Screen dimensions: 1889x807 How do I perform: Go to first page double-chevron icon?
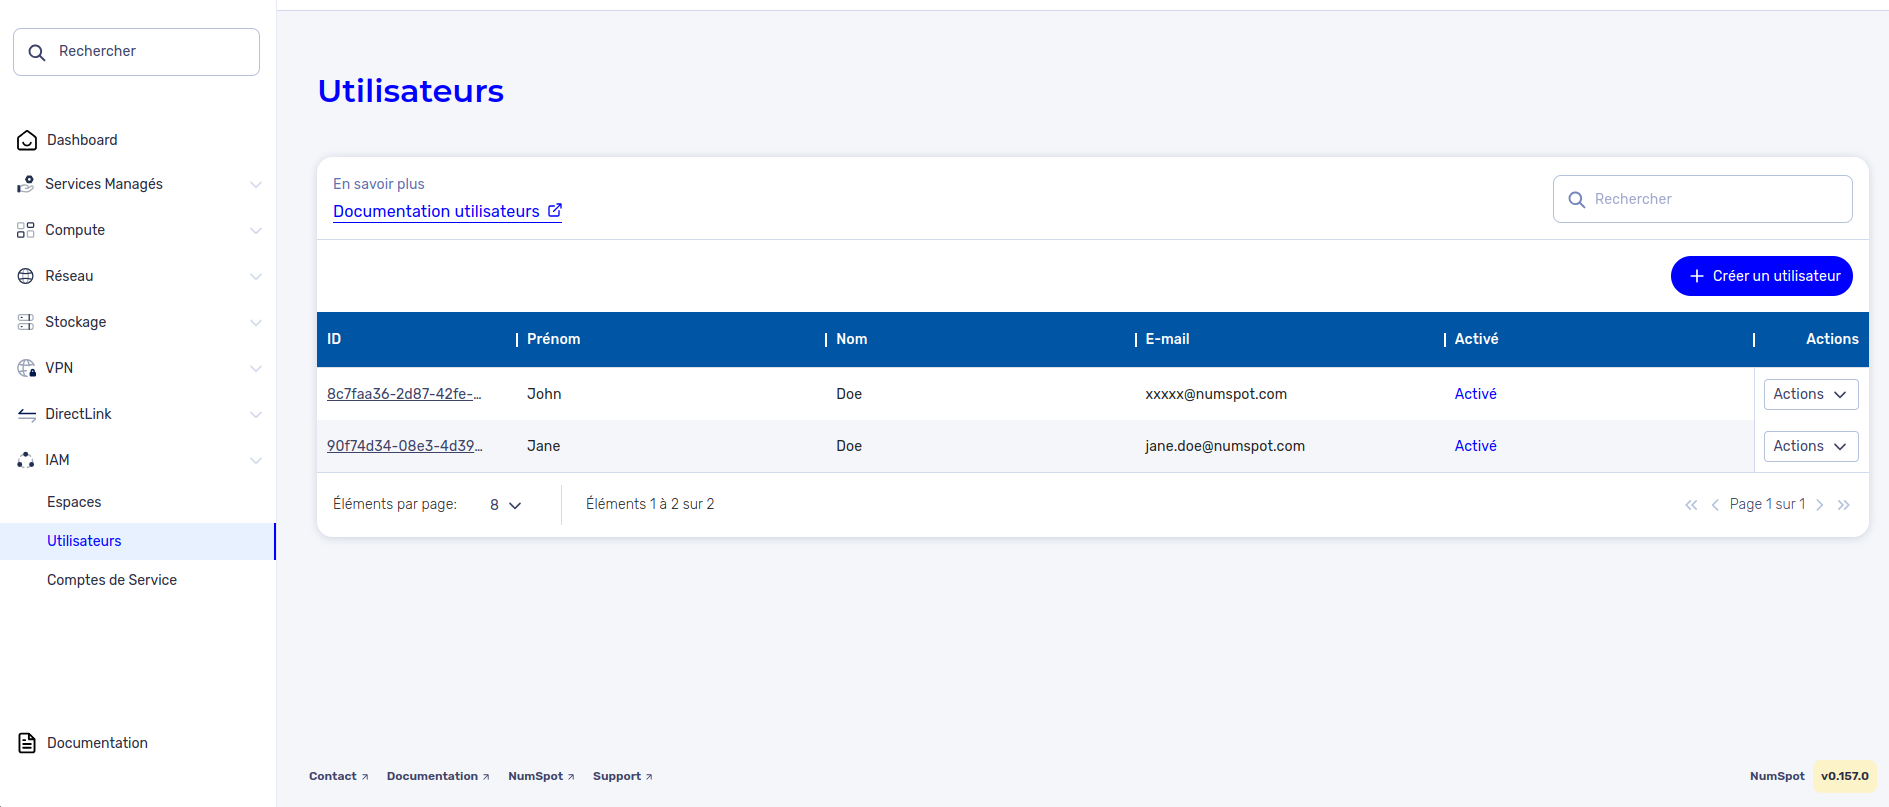click(x=1691, y=505)
